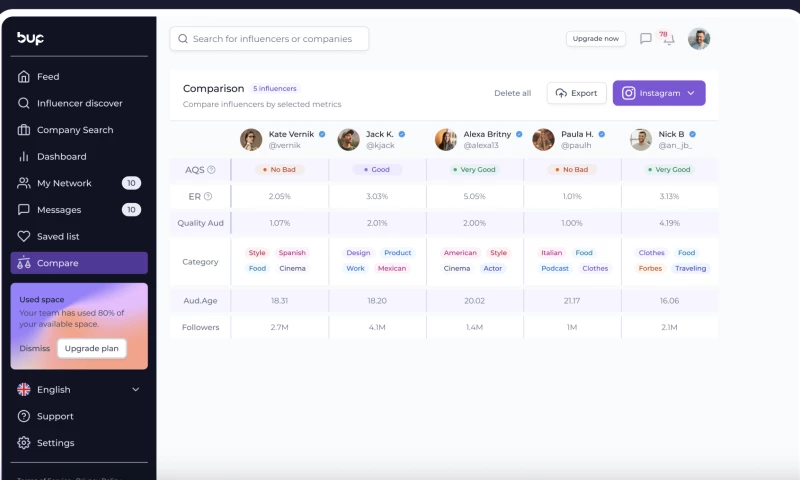Click the My Network people icon
Screen dimensions: 800x480
(x=23, y=183)
